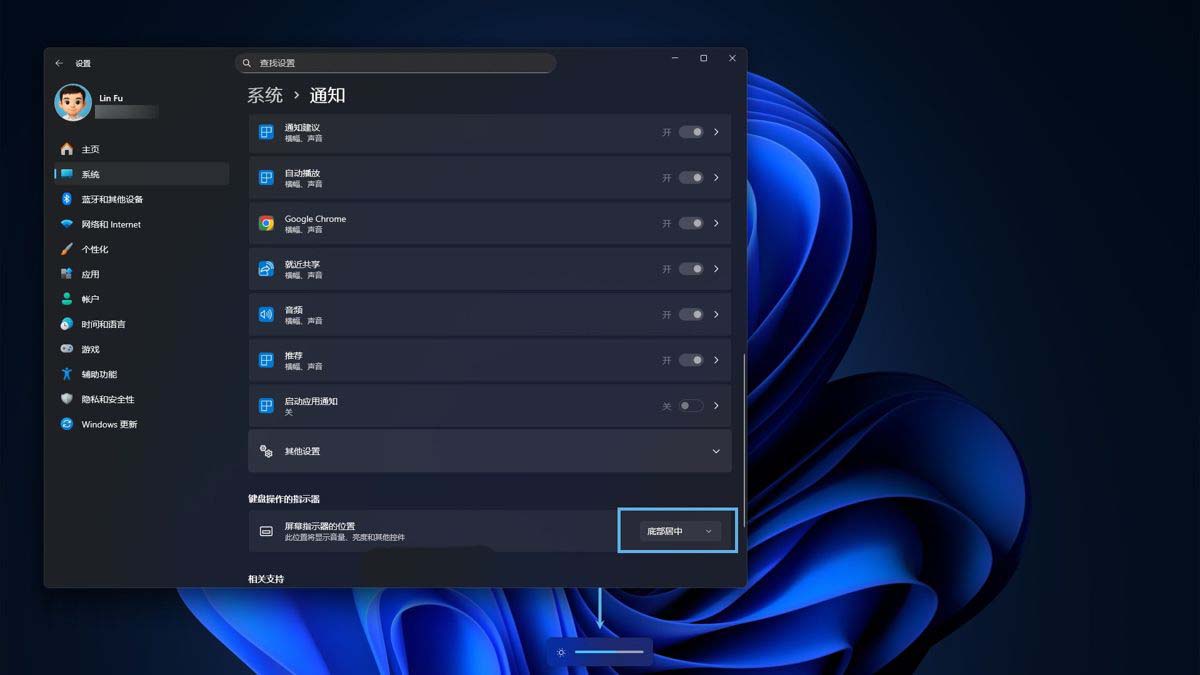Click the Bluetooth icon in the sidebar
The image size is (1200, 675).
pos(67,199)
